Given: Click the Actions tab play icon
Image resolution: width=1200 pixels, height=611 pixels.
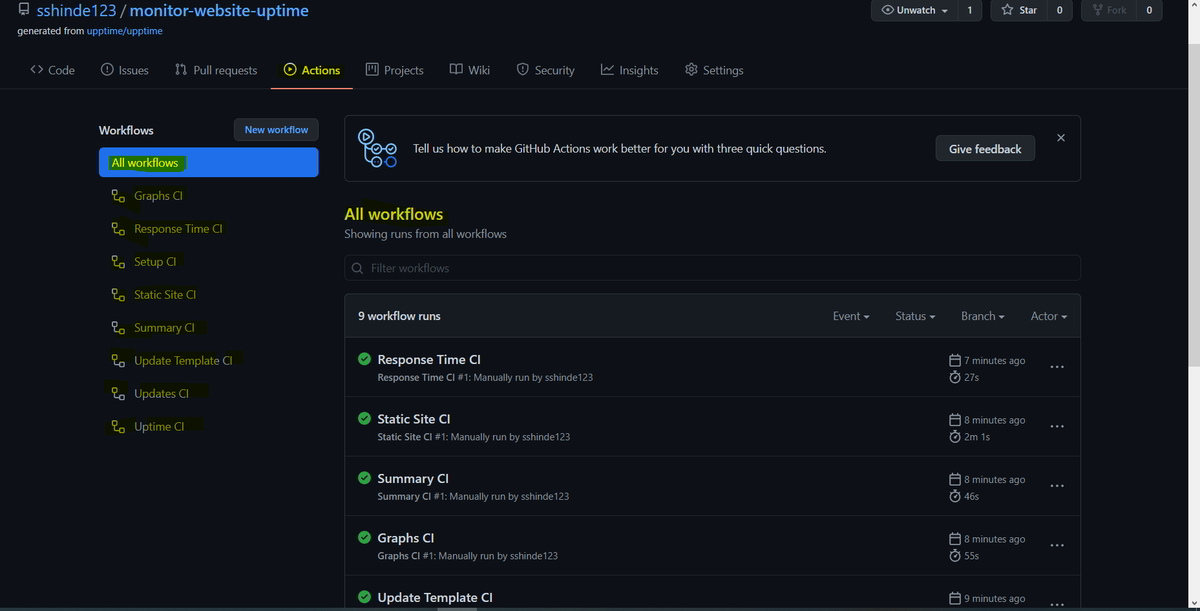Looking at the screenshot, I should 290,70.
